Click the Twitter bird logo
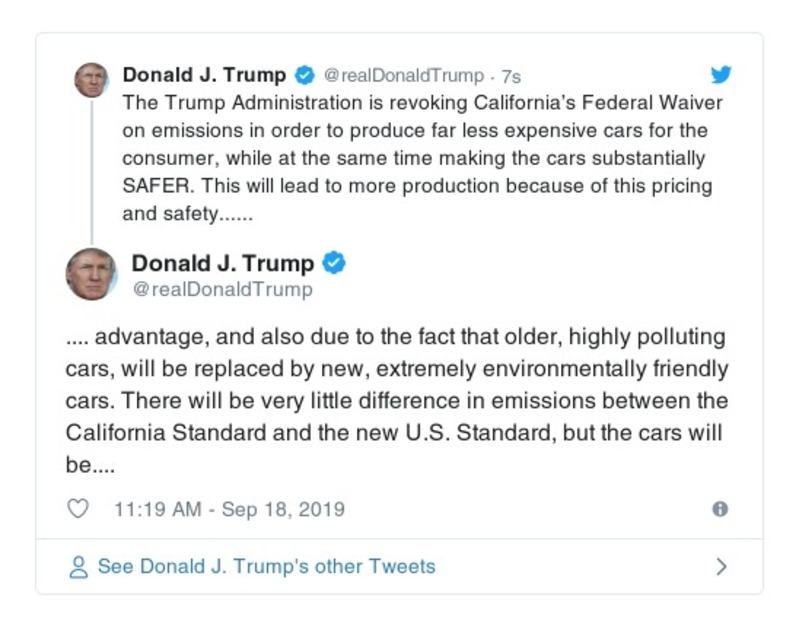Viewport: 799px width, 630px height. point(720,75)
